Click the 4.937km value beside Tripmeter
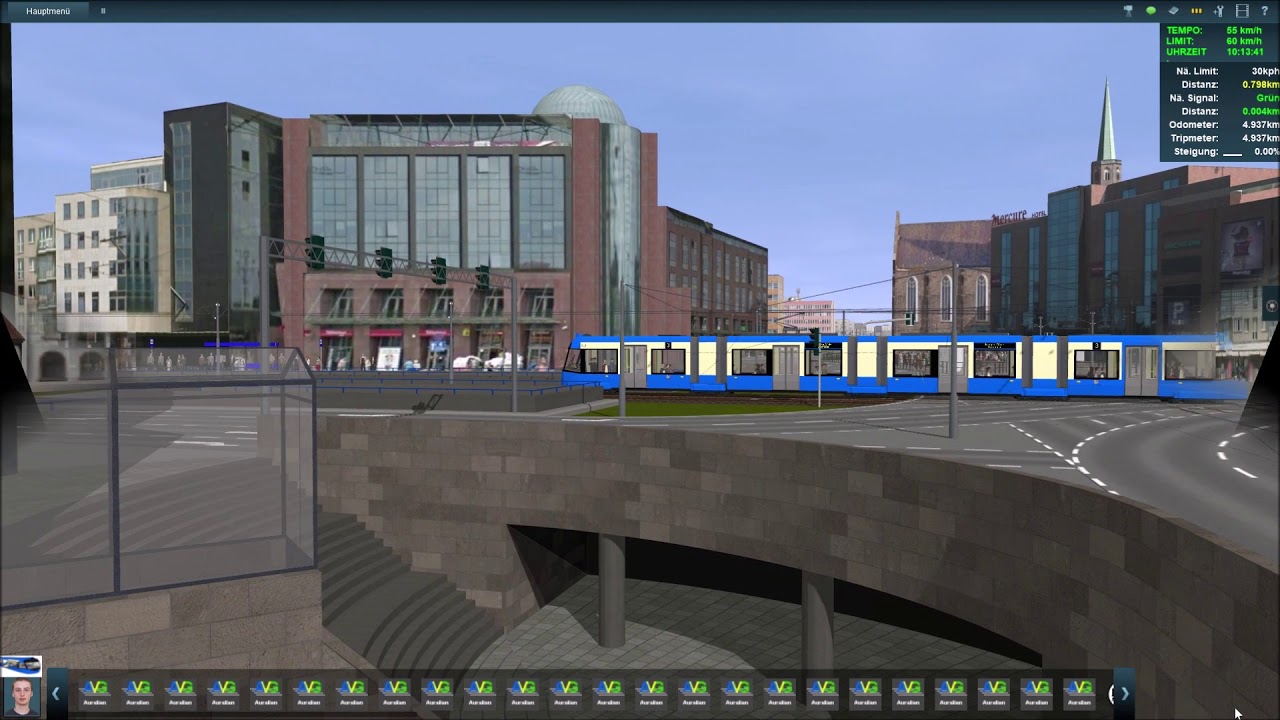The width and height of the screenshot is (1280, 720). click(x=1261, y=138)
